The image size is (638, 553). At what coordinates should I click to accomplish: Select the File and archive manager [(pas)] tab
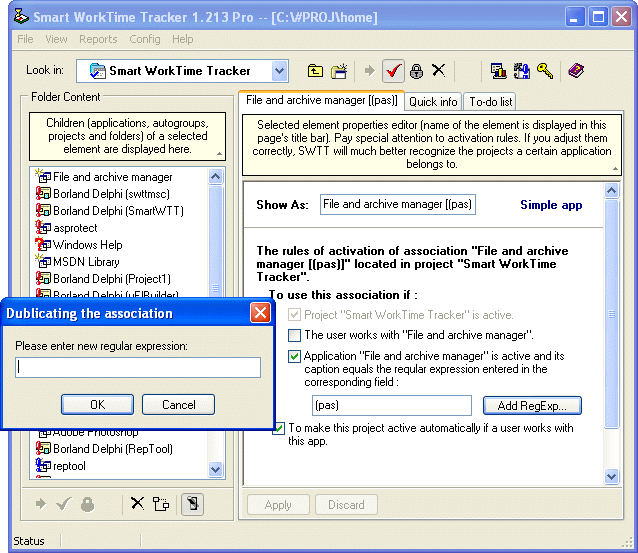click(321, 100)
